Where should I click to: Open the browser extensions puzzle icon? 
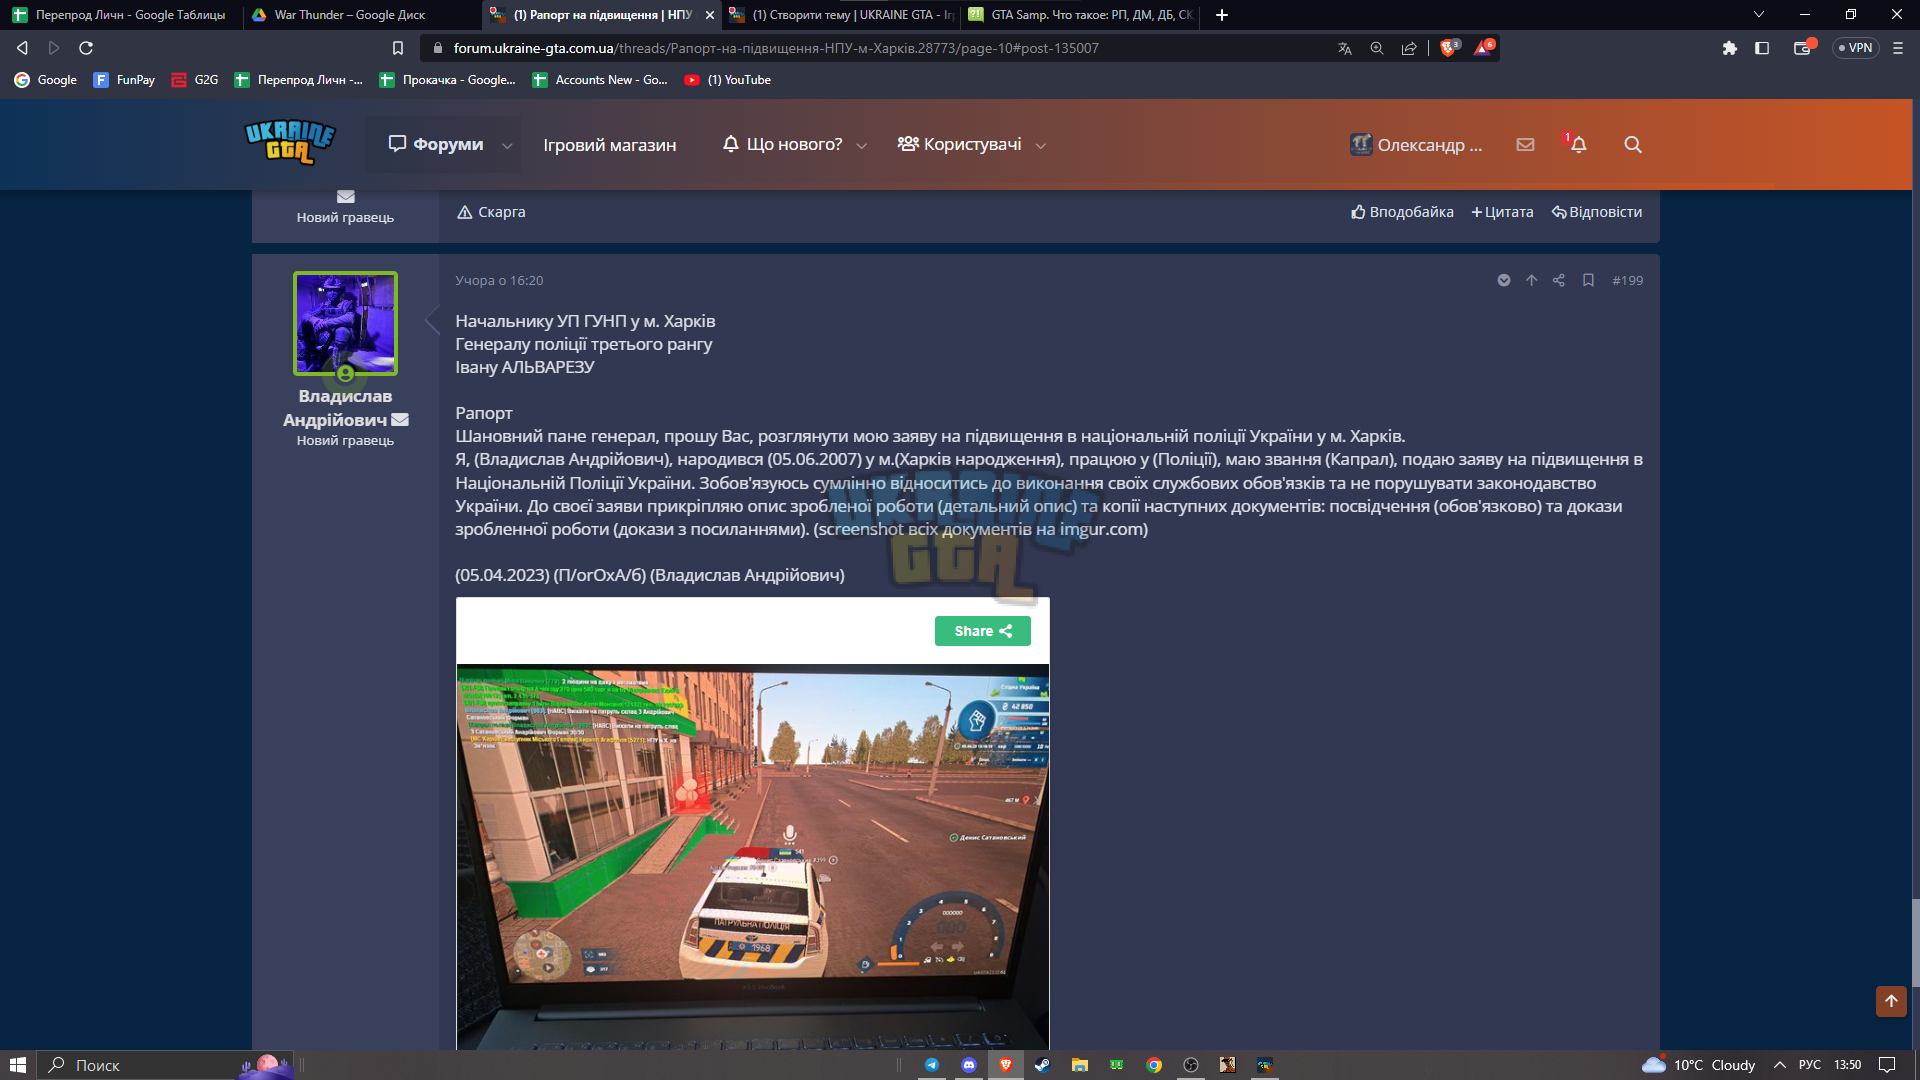(x=1729, y=48)
